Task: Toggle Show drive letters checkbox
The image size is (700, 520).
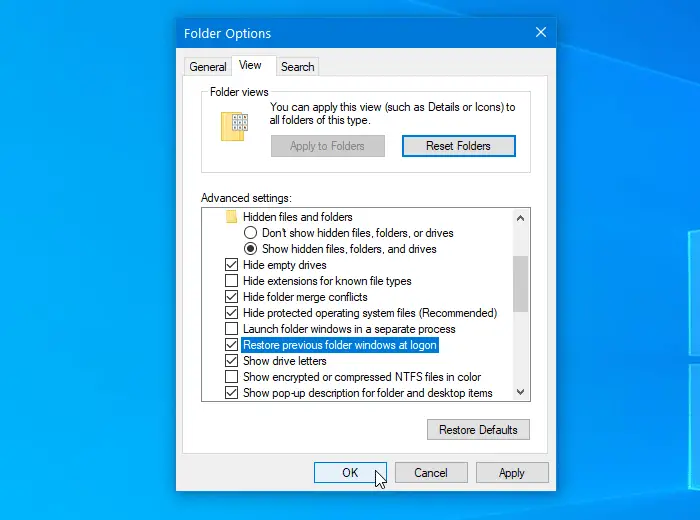Action: pyautogui.click(x=231, y=361)
